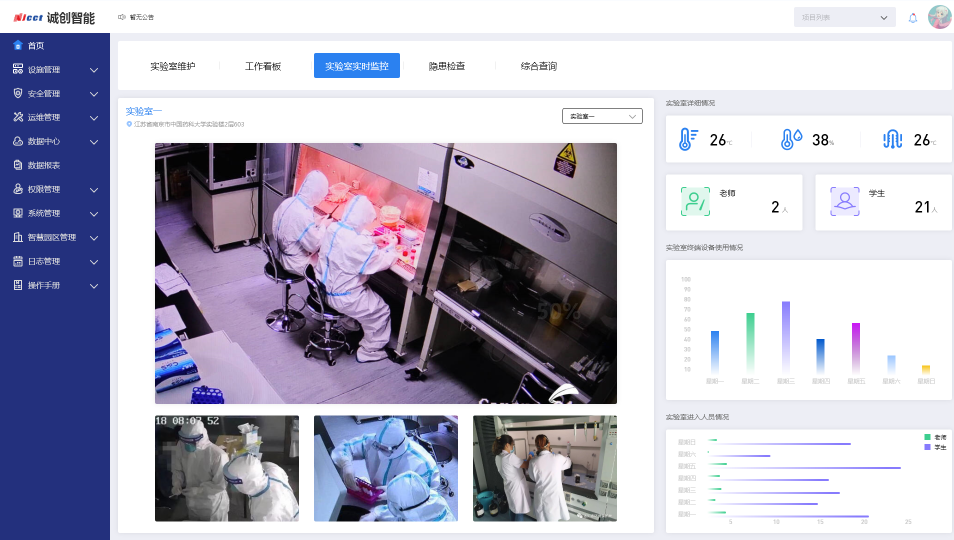Switch to the 工作看板 tab
954x540 pixels.
click(263, 66)
